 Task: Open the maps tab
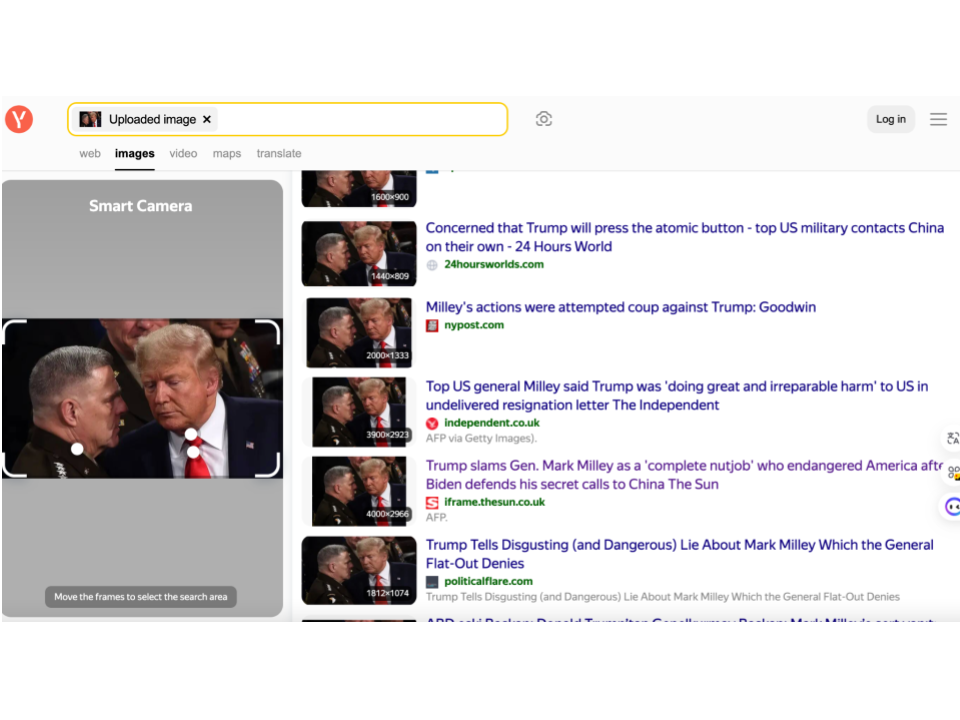tap(227, 153)
